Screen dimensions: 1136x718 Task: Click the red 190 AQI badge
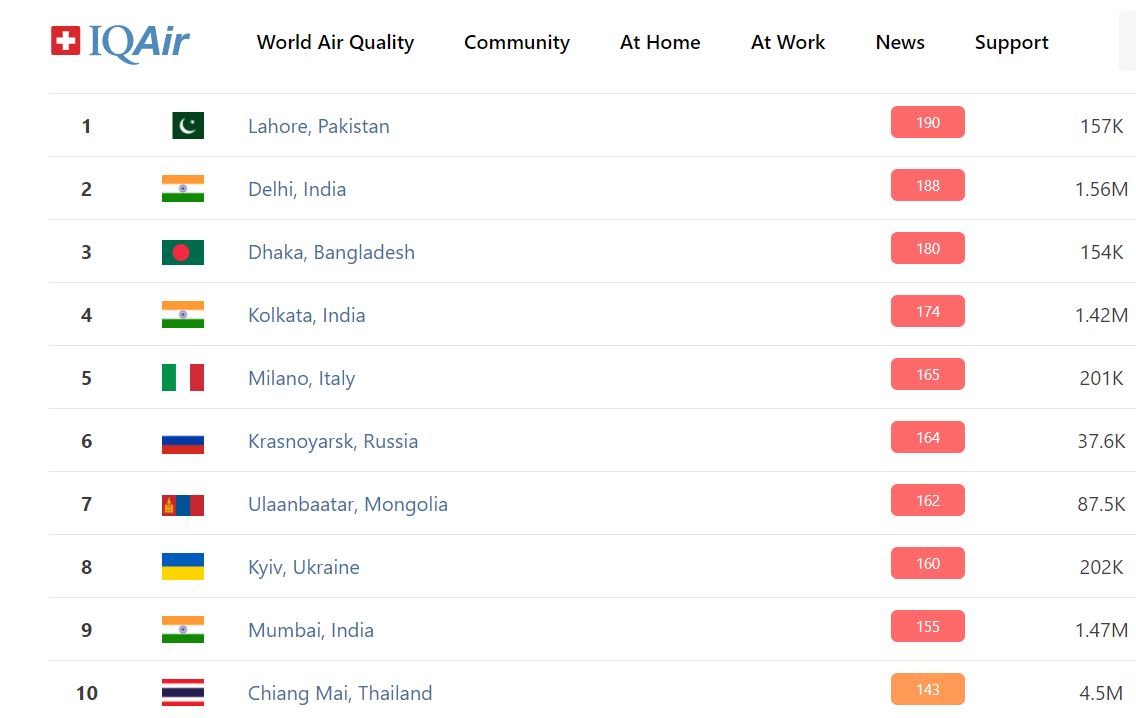click(x=928, y=122)
